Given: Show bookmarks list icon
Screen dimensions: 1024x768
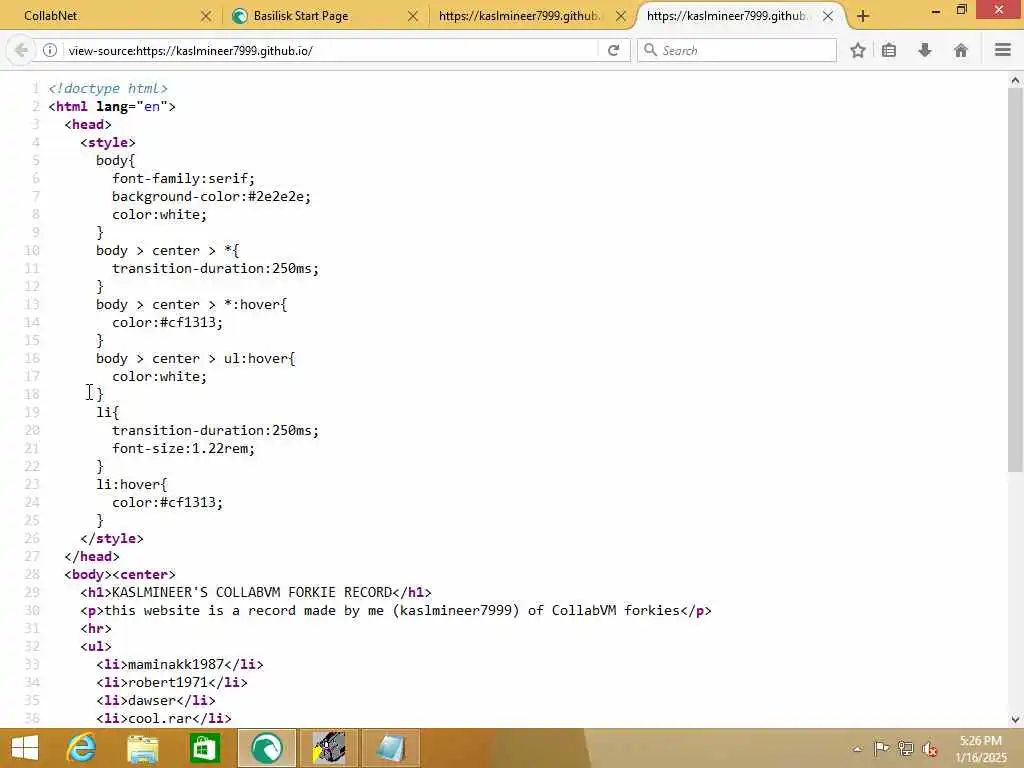Looking at the screenshot, I should pos(889,50).
